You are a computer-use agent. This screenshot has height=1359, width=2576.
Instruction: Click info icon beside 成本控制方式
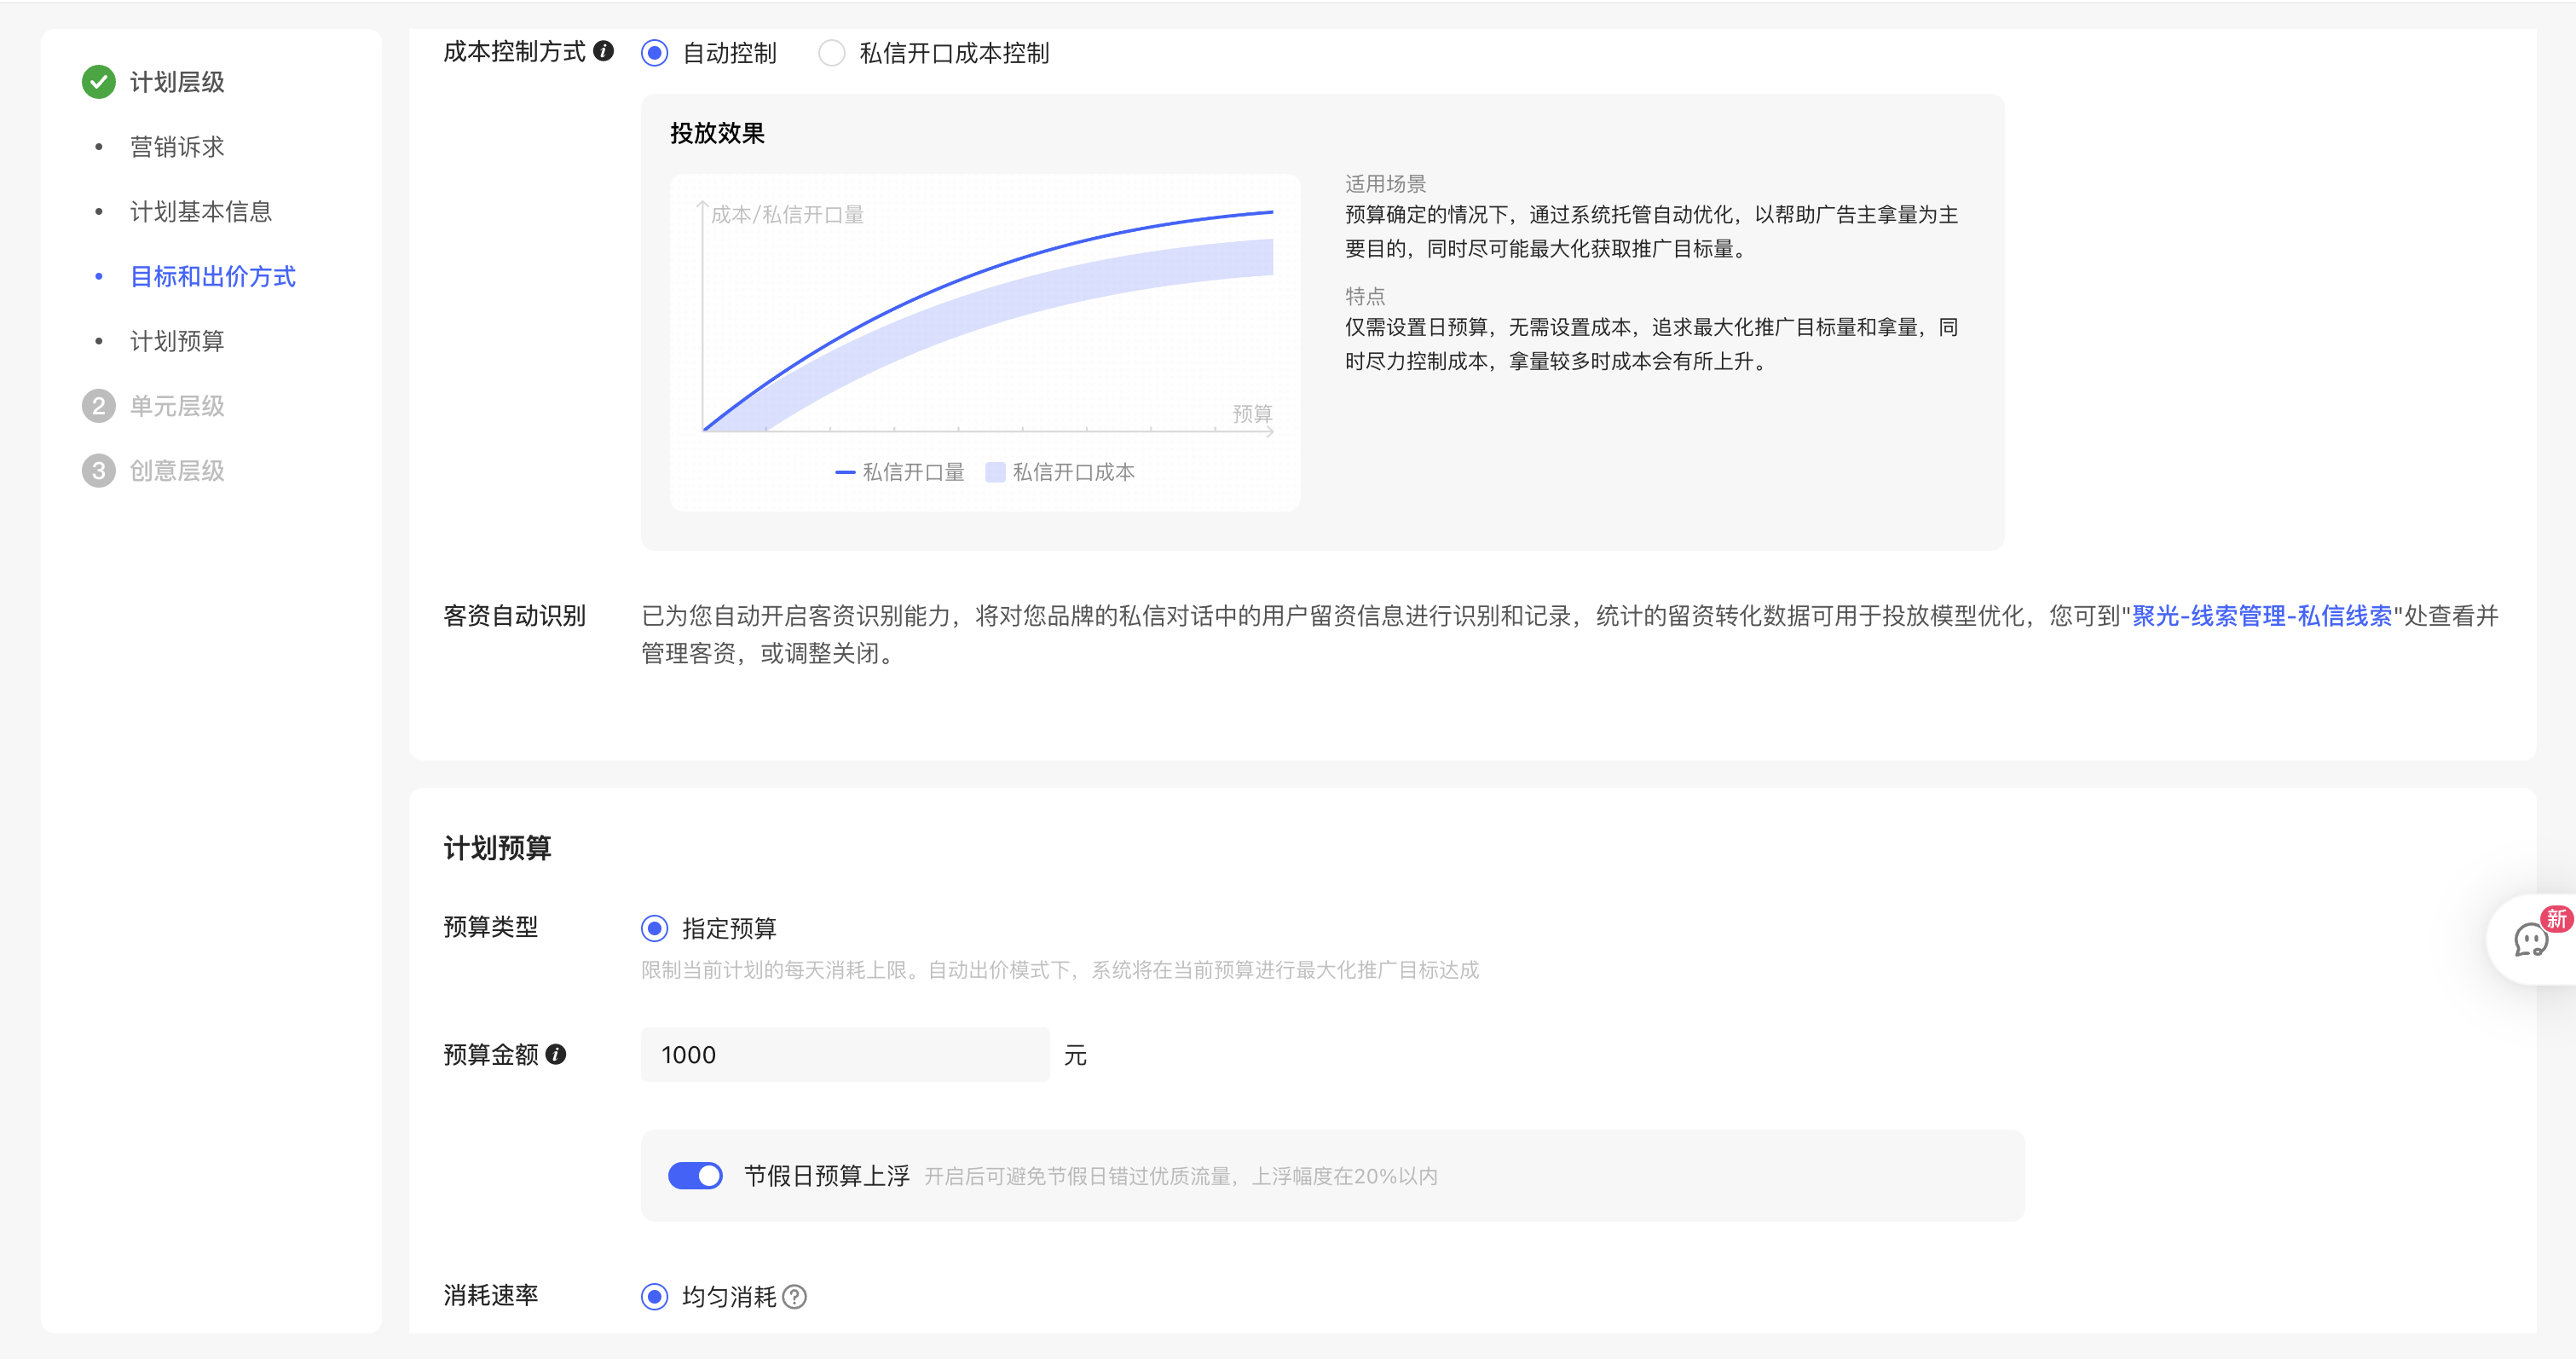click(x=603, y=51)
